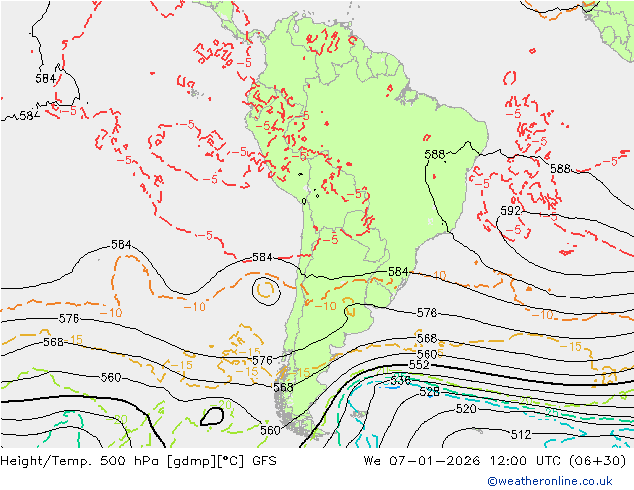Screen dimensions: 634x490
Task: Click the 592 contour label
Action: (x=510, y=211)
